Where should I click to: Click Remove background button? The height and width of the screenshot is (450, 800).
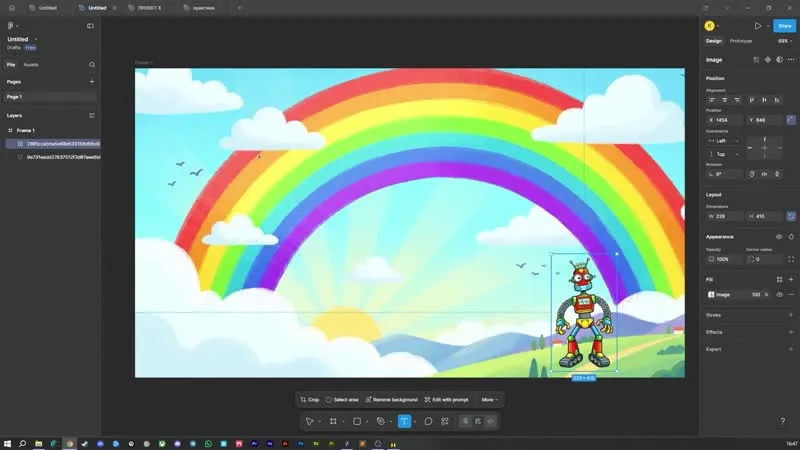[x=391, y=399]
